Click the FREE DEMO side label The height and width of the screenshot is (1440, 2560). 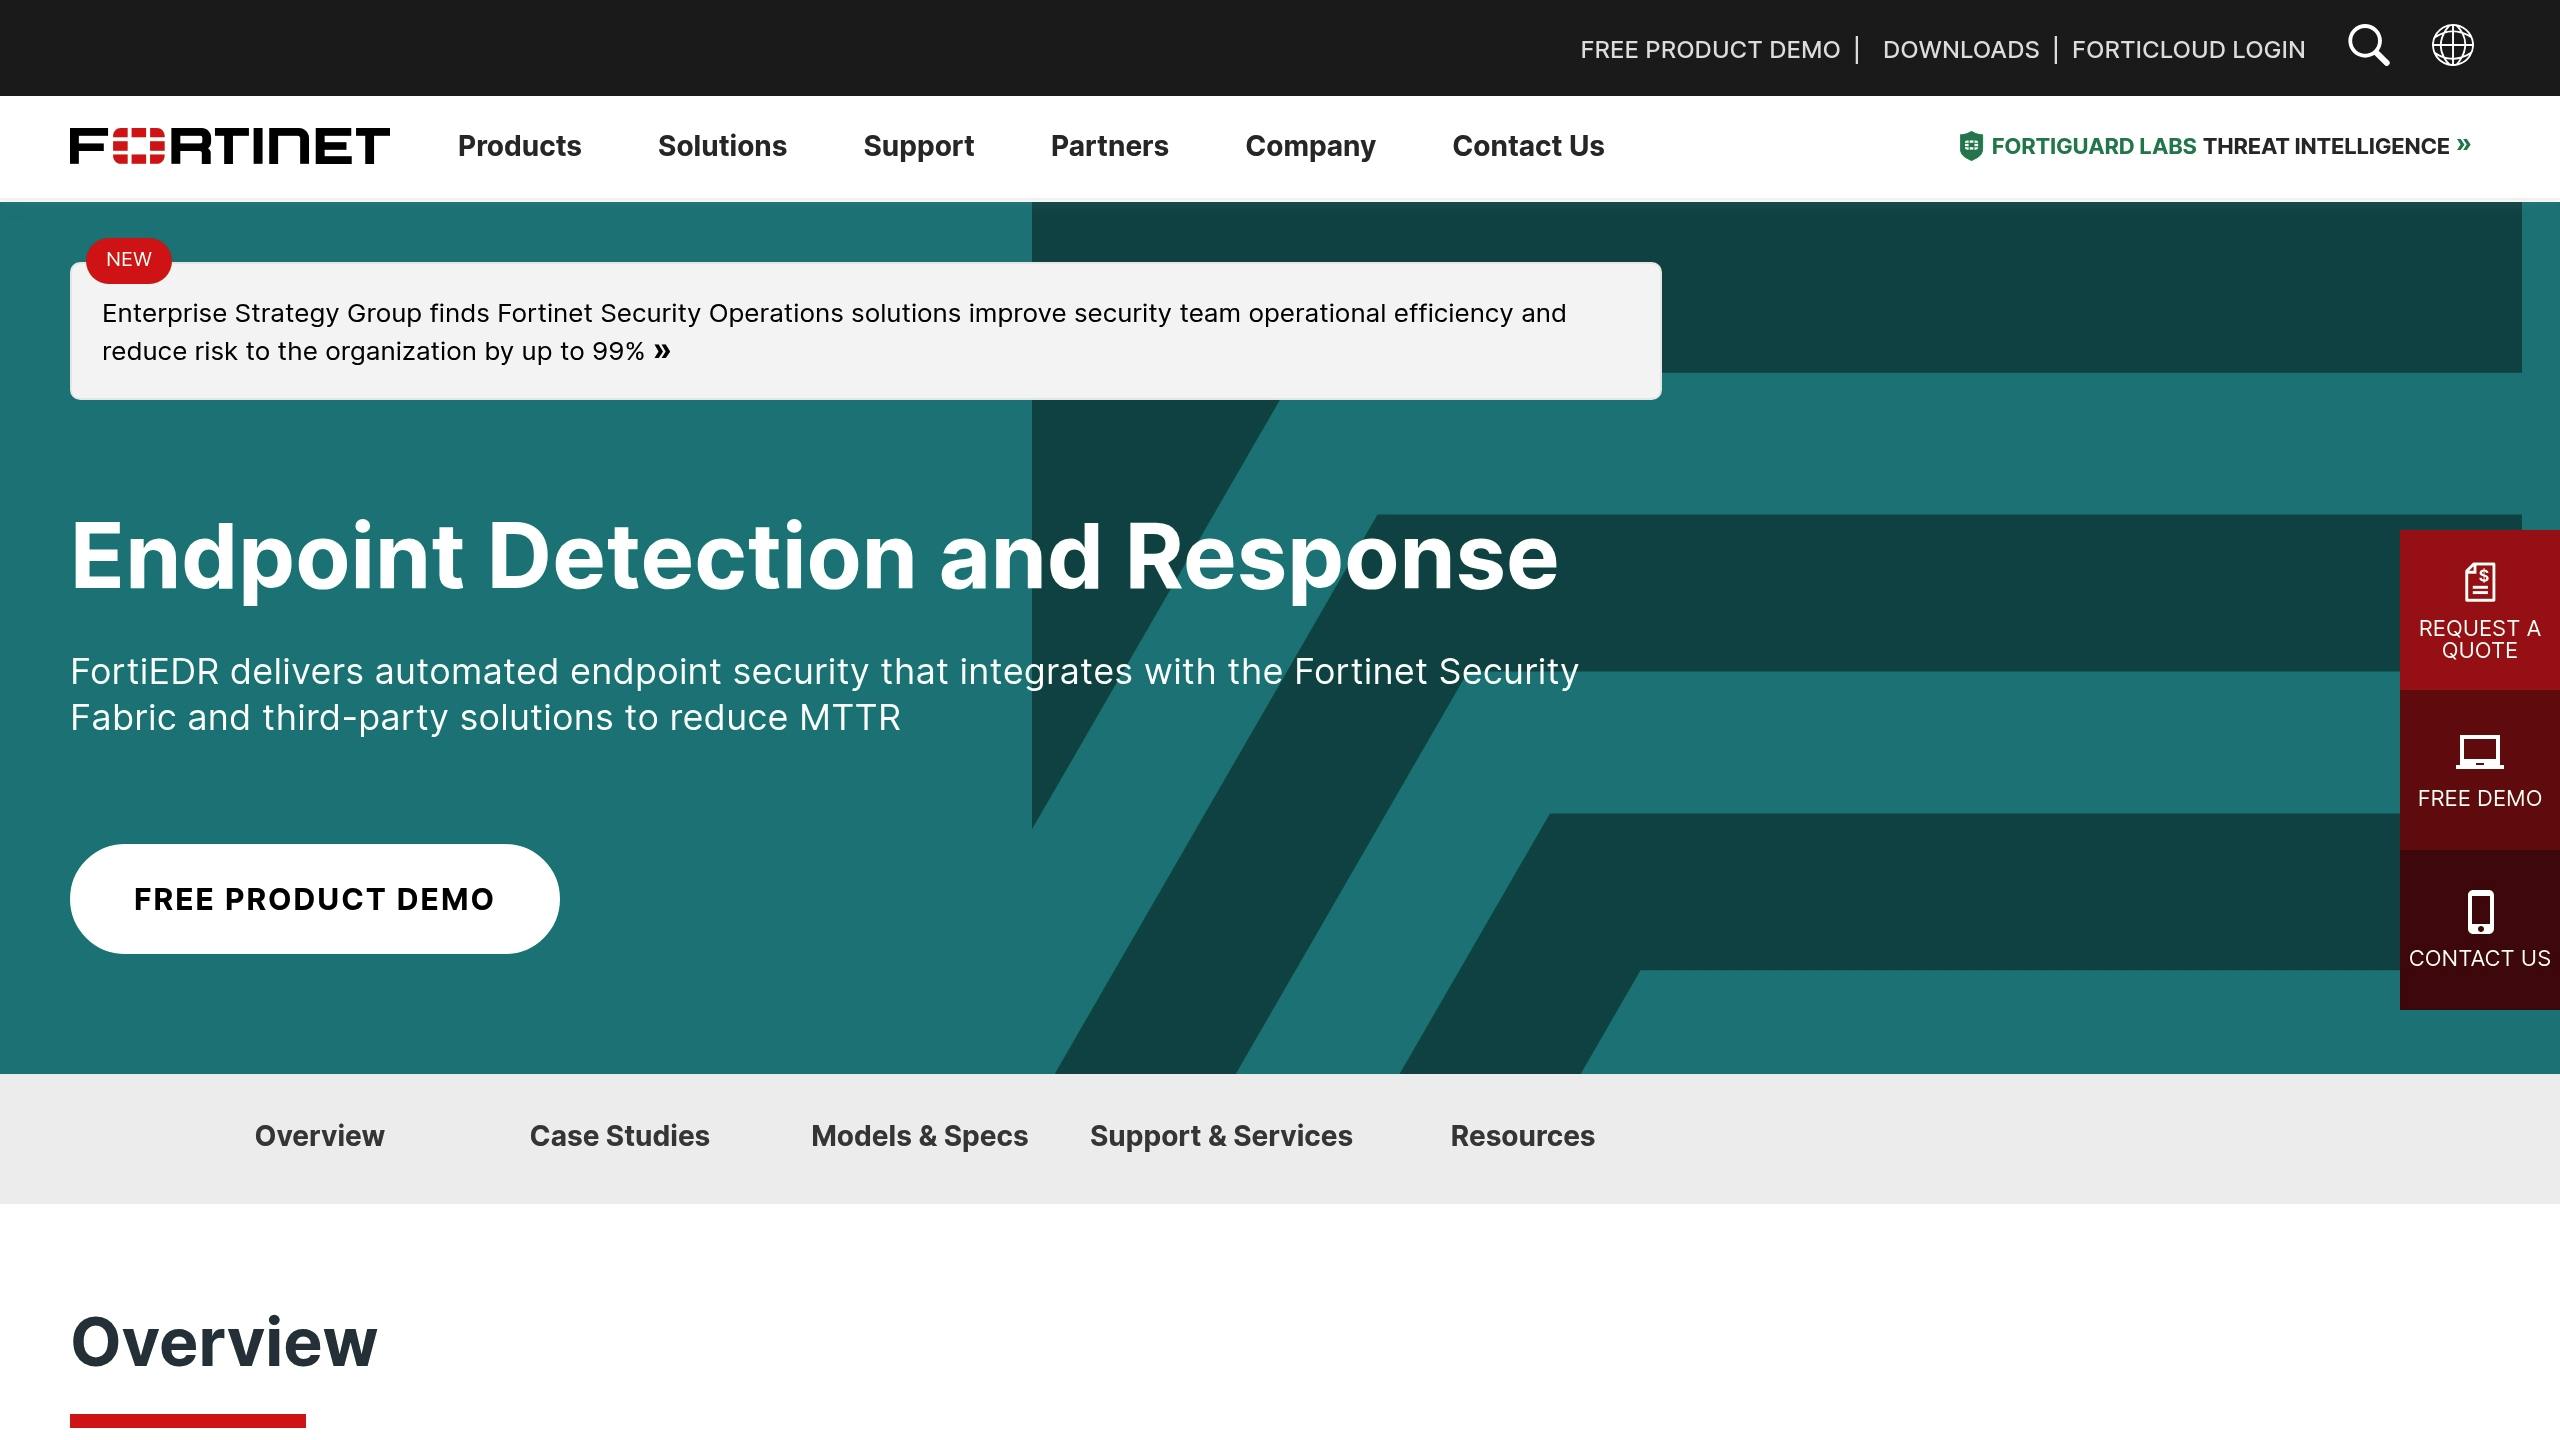(x=2480, y=798)
